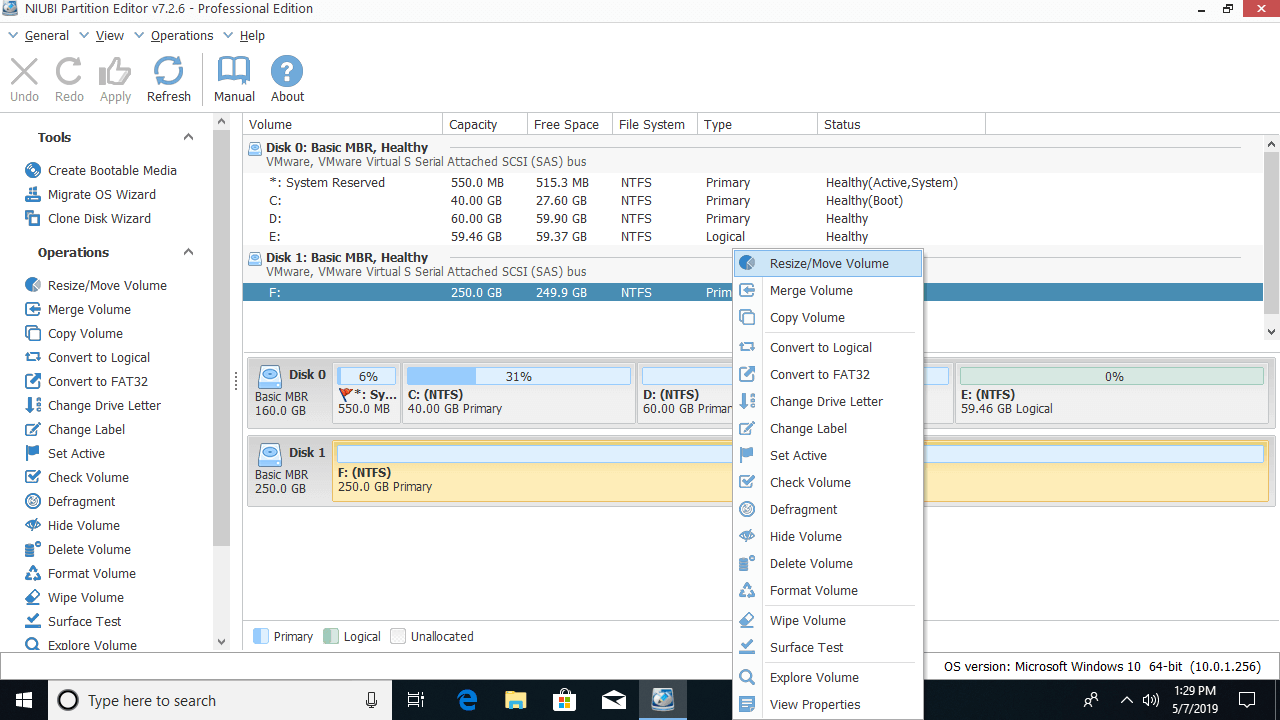Click the About question mark icon

(x=287, y=72)
